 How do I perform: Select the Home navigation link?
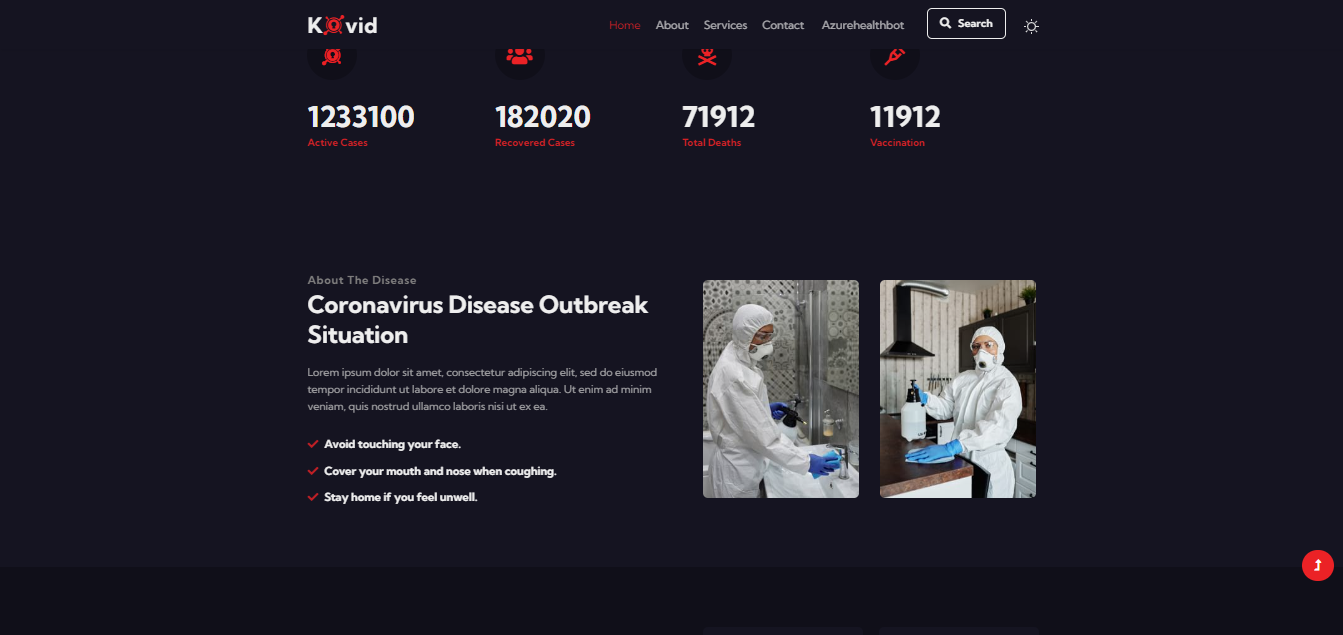(x=624, y=25)
